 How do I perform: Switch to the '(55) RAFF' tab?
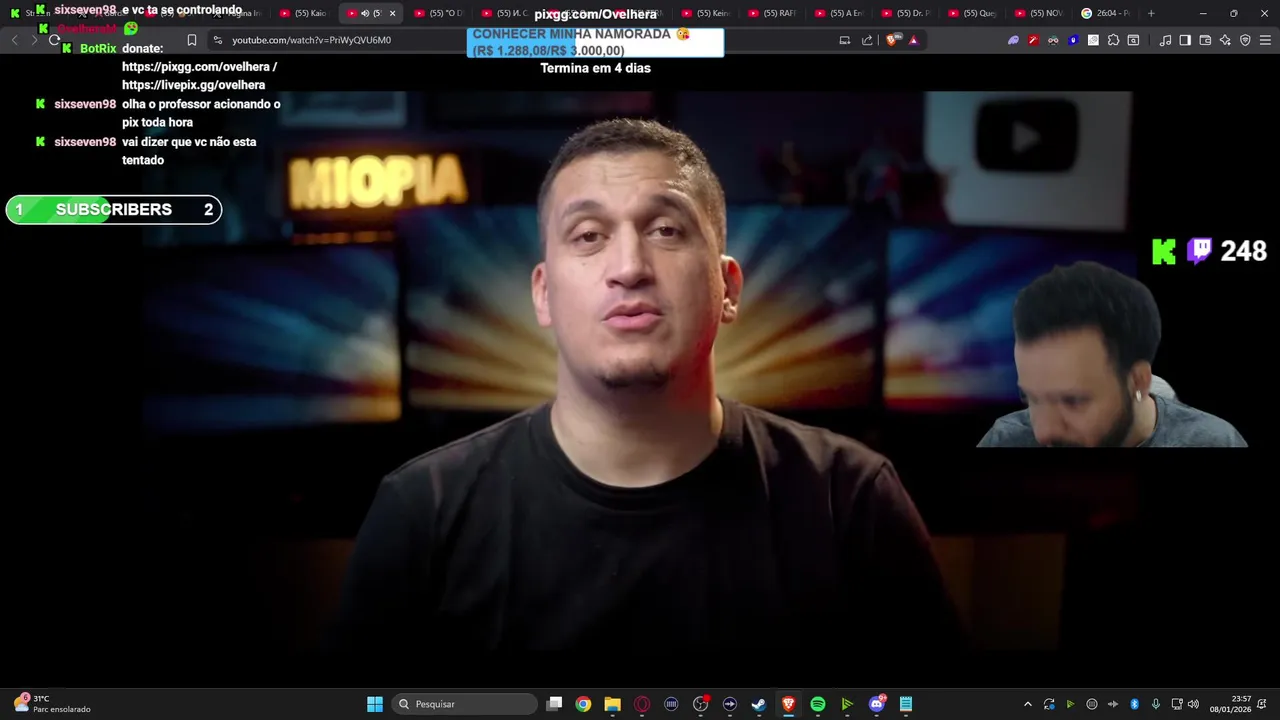coord(773,13)
